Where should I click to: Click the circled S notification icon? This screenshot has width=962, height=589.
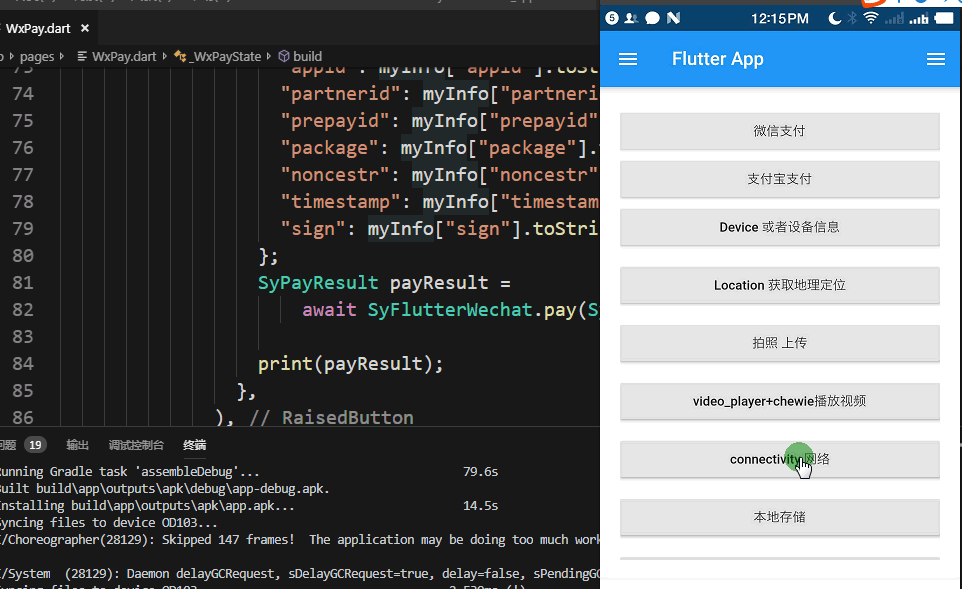pyautogui.click(x=612, y=18)
